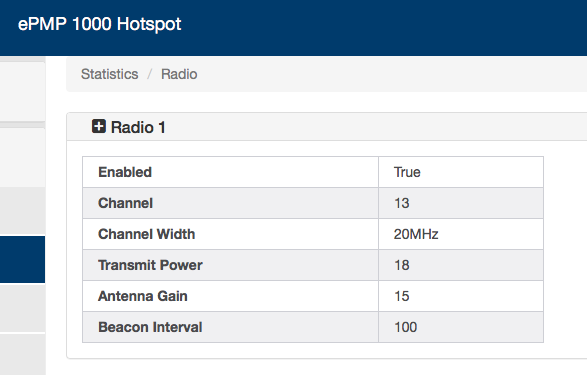Select the Radio breadcrumb item
The width and height of the screenshot is (587, 375).
pos(179,74)
